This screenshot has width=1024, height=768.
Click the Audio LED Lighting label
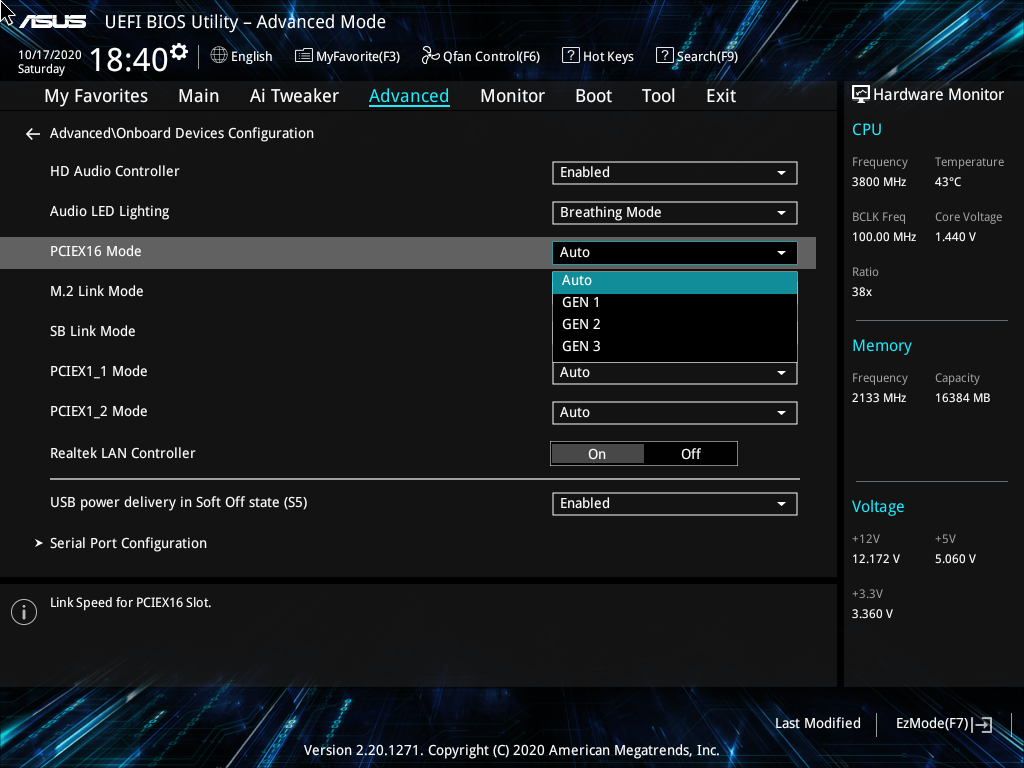pyautogui.click(x=110, y=212)
